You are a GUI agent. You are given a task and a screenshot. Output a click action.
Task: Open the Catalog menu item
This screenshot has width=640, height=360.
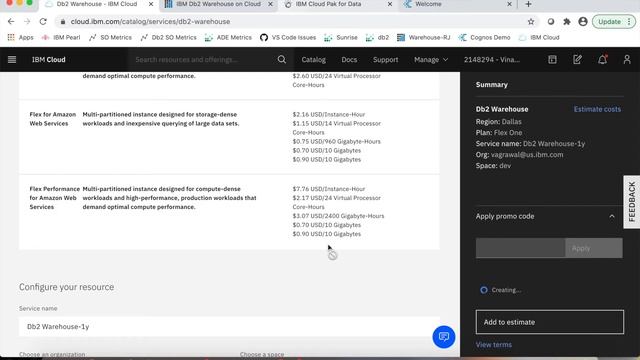coord(313,60)
